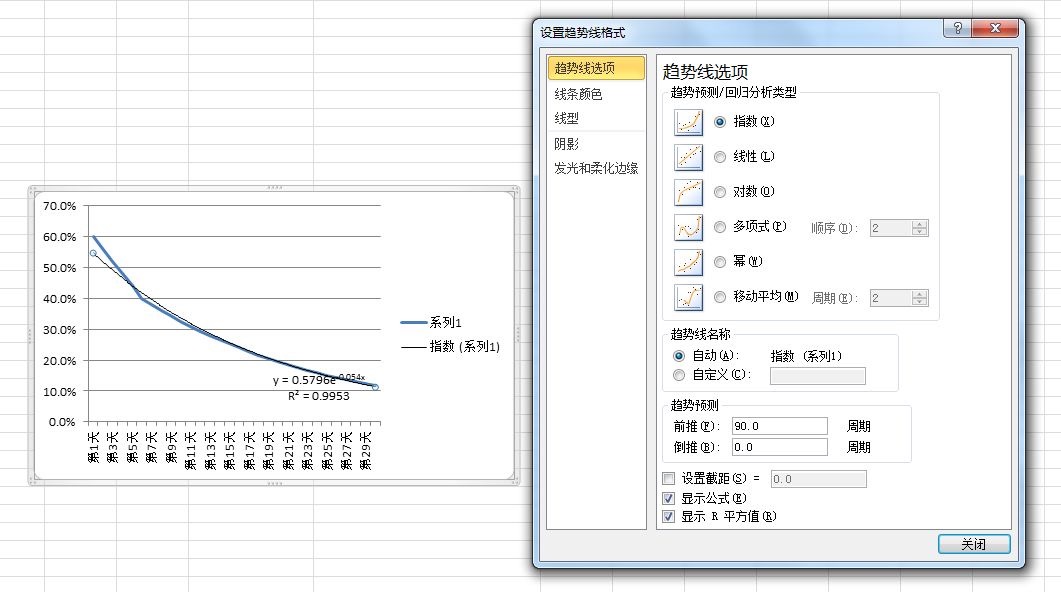Click the polynomial trendline type icon
The height and width of the screenshot is (592, 1061).
click(x=689, y=228)
